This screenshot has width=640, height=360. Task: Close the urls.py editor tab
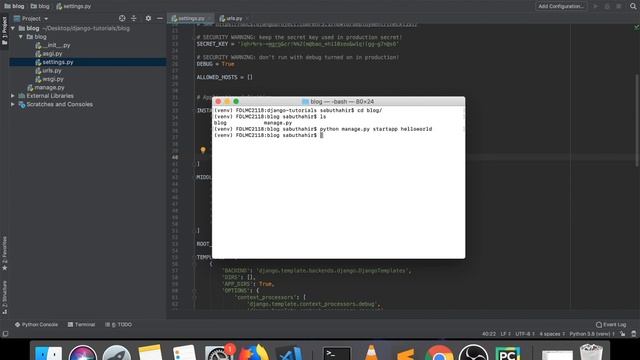[247, 18]
